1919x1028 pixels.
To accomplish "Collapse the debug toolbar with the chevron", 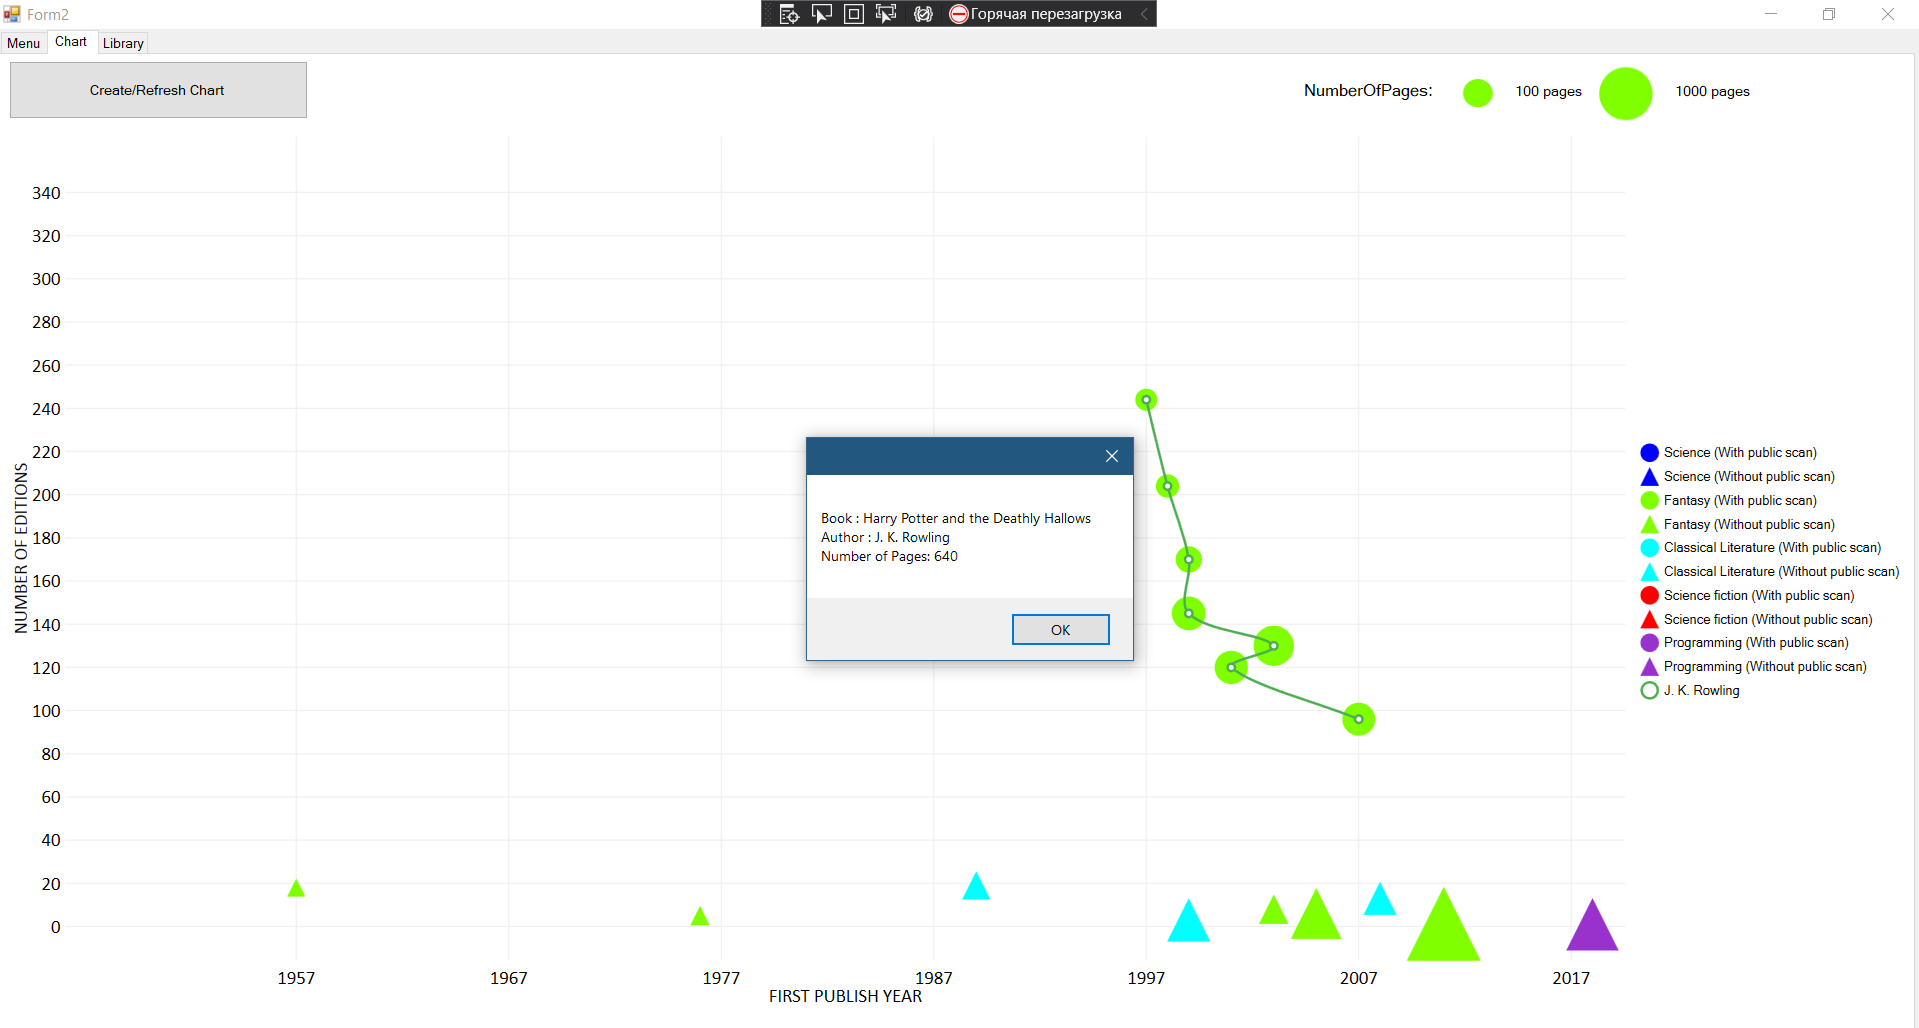I will tap(1143, 14).
